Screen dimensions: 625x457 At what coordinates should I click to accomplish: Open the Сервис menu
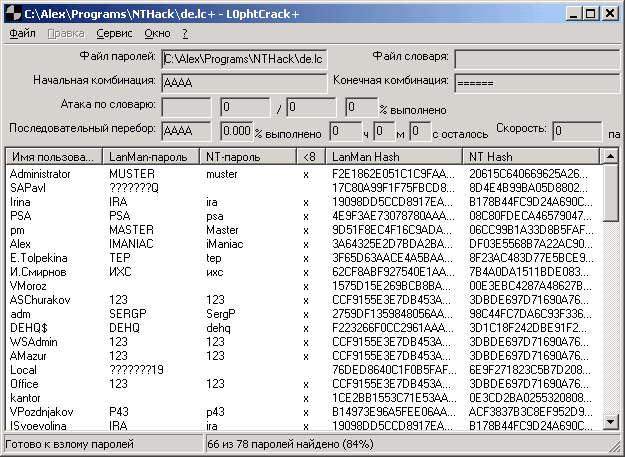click(114, 33)
